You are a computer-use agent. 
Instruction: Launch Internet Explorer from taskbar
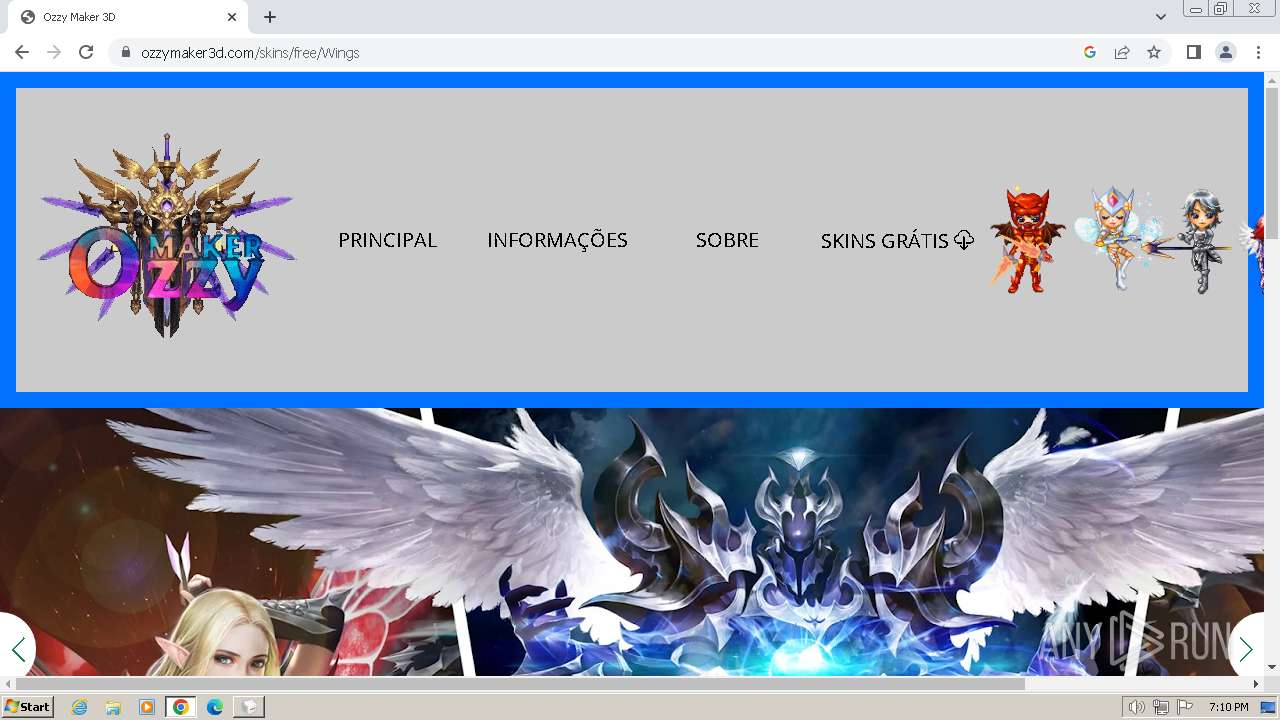[x=79, y=707]
